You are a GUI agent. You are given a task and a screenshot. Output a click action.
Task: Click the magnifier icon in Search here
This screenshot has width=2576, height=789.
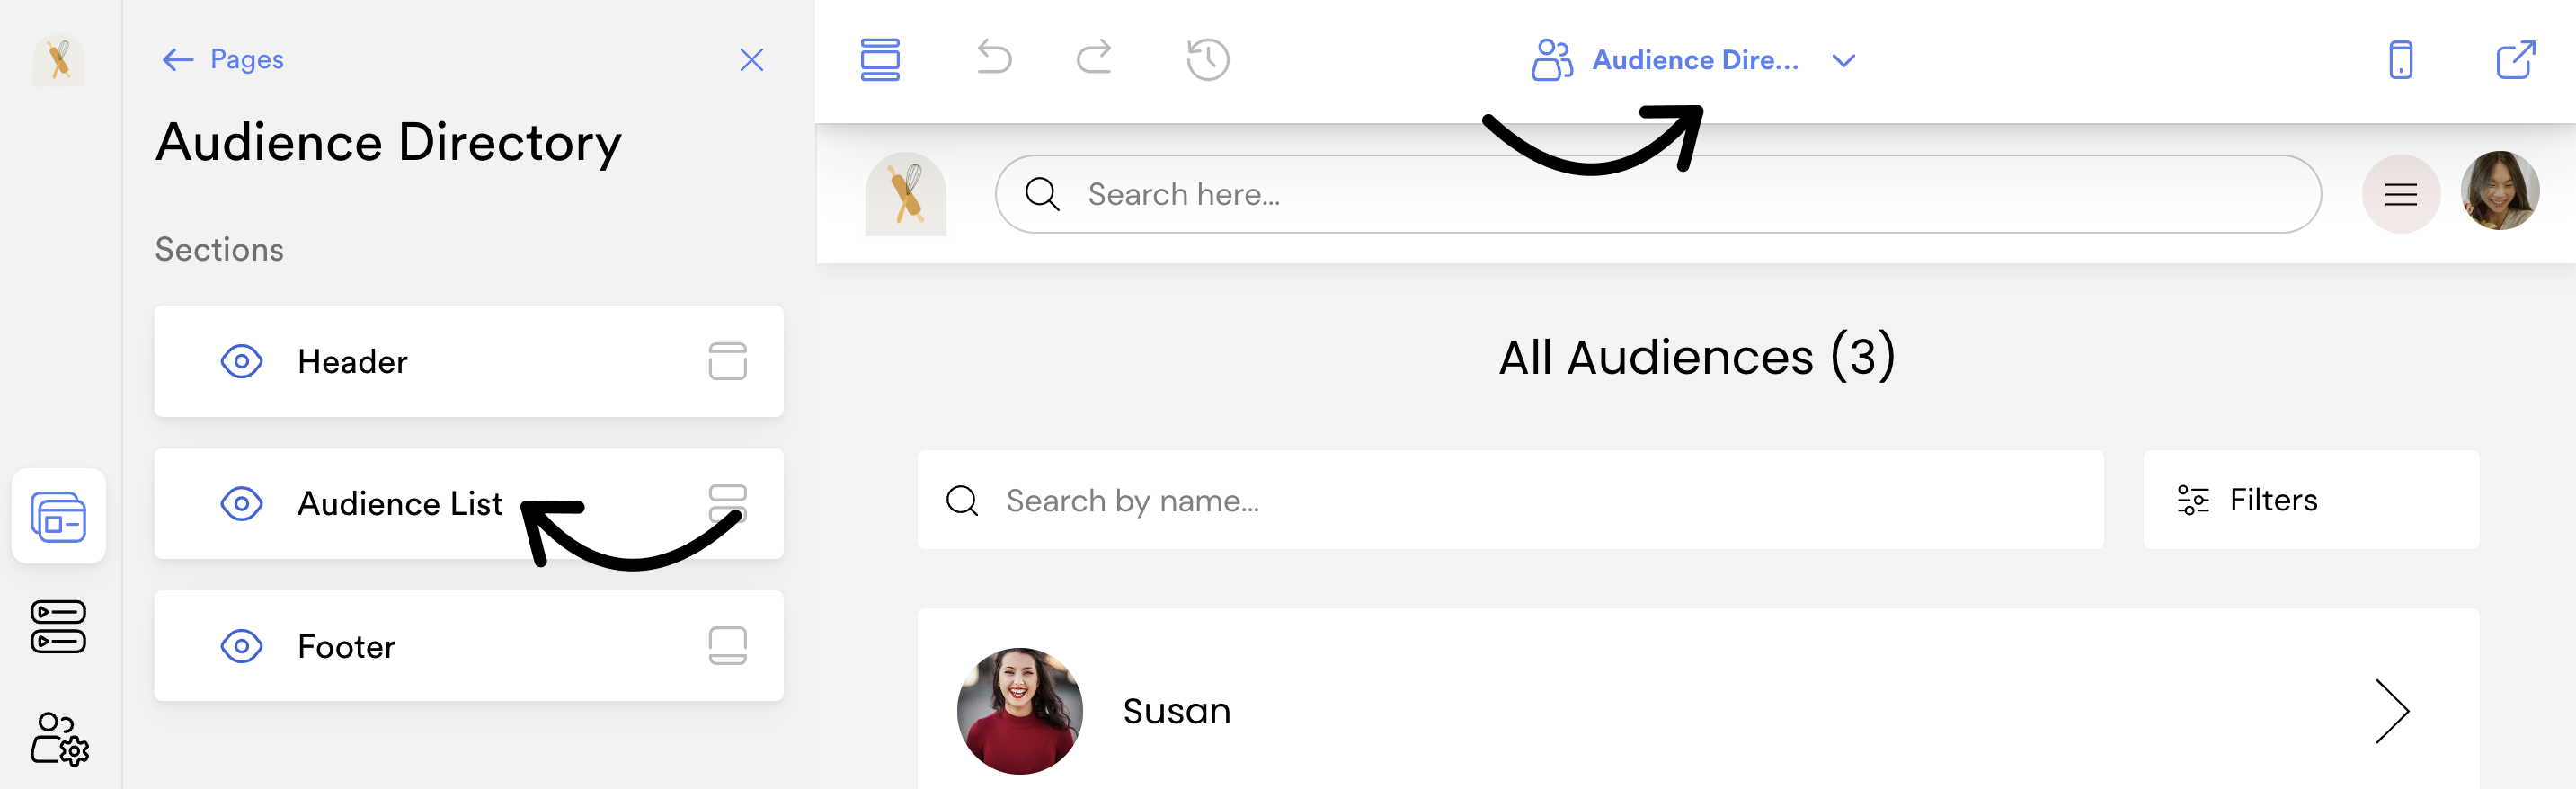[1042, 194]
